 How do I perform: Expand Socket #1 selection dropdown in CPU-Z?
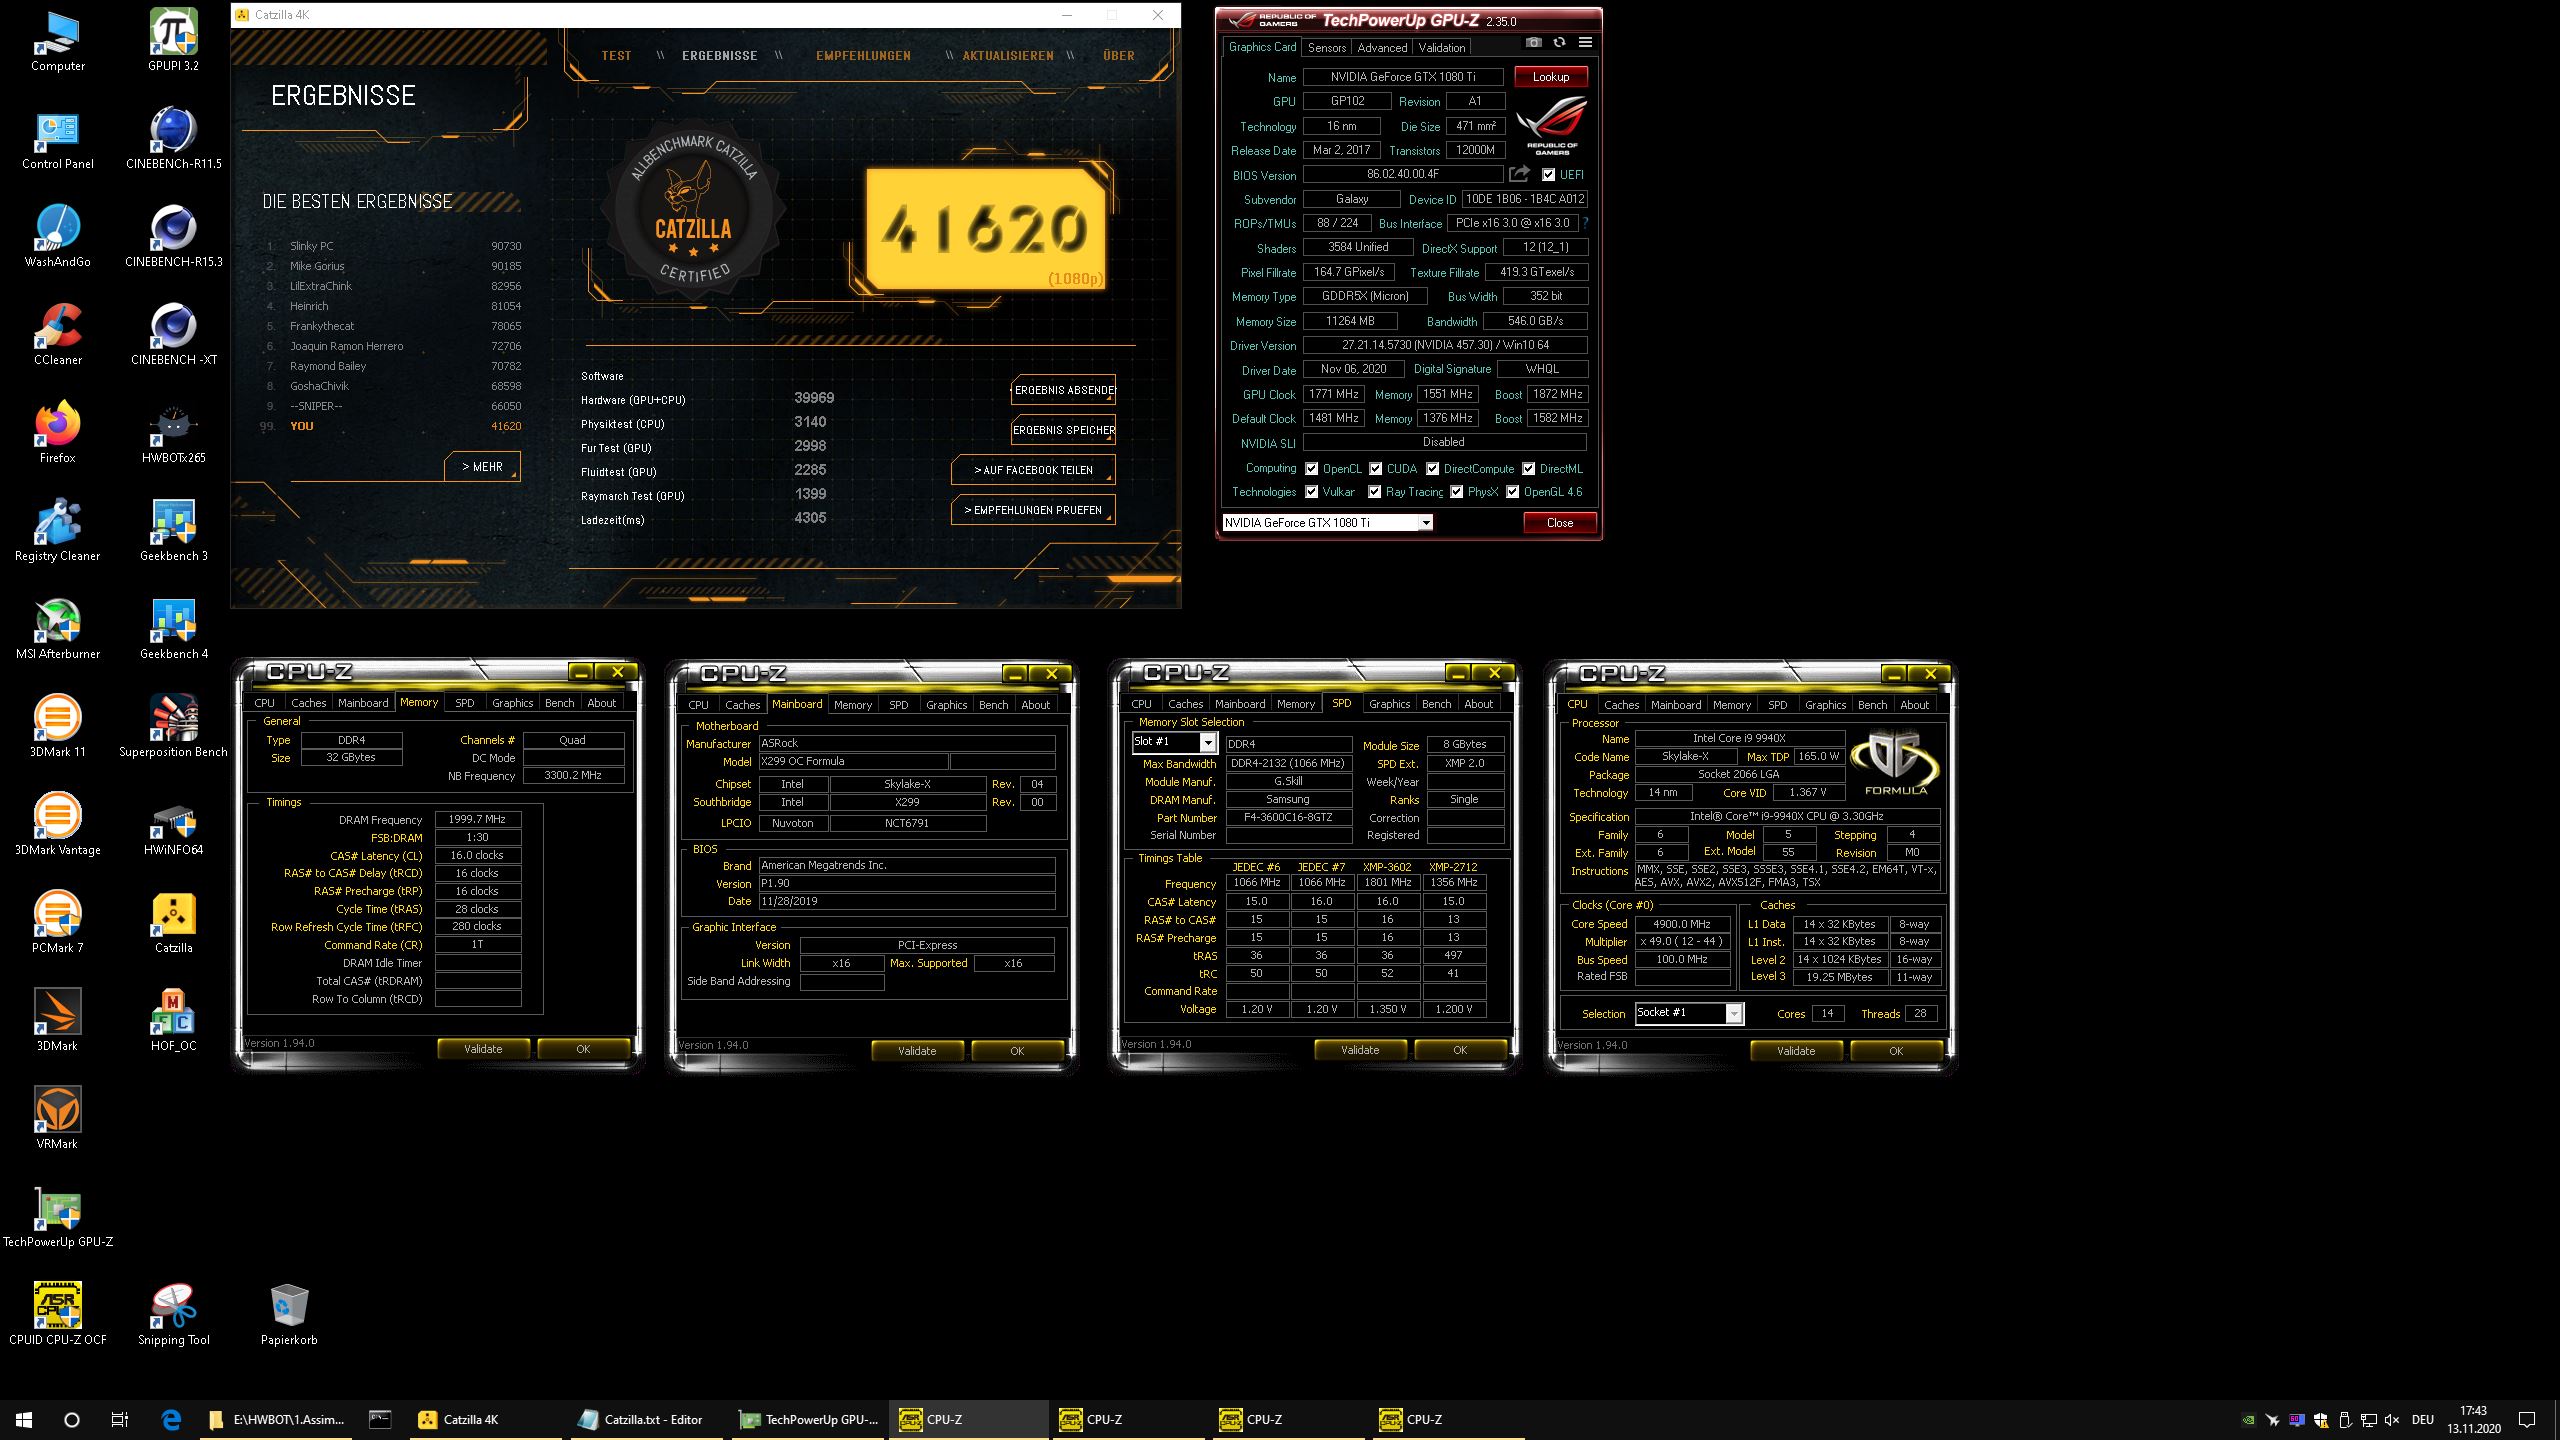[1734, 1013]
